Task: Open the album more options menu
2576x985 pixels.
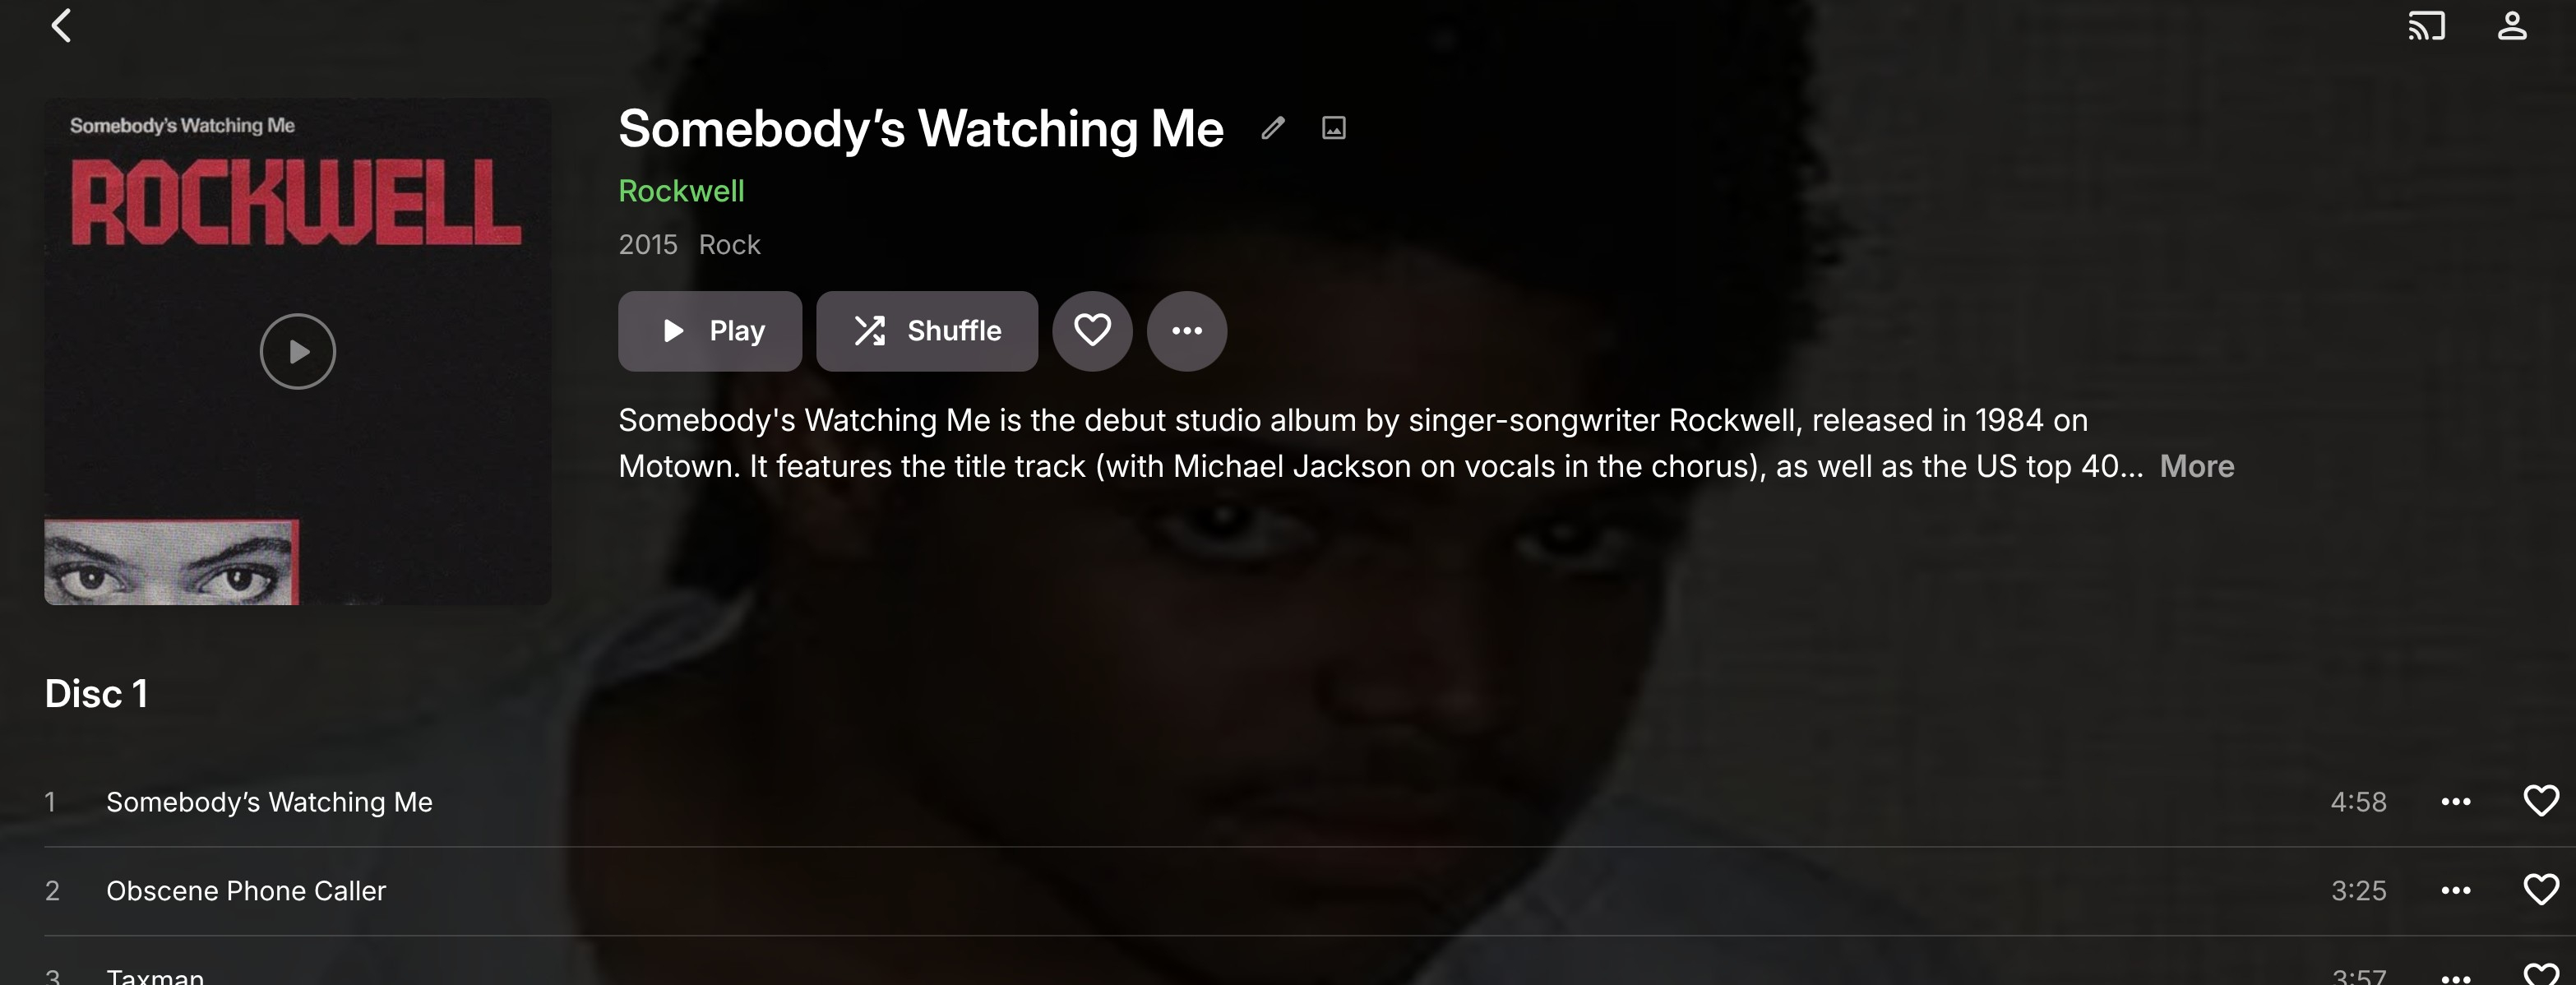Action: pyautogui.click(x=1186, y=331)
